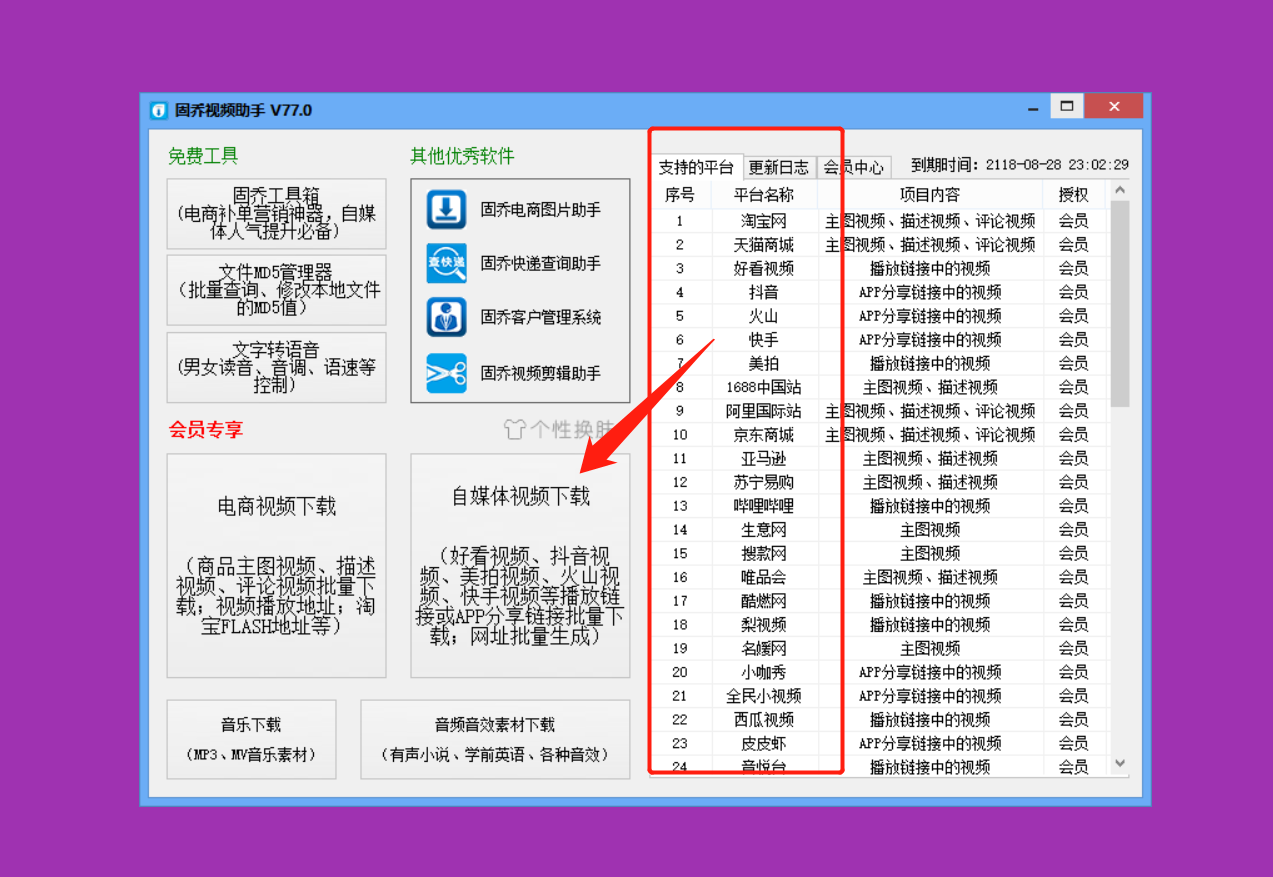Select the 生意网 row
This screenshot has height=877, width=1273.
pyautogui.click(x=879, y=530)
